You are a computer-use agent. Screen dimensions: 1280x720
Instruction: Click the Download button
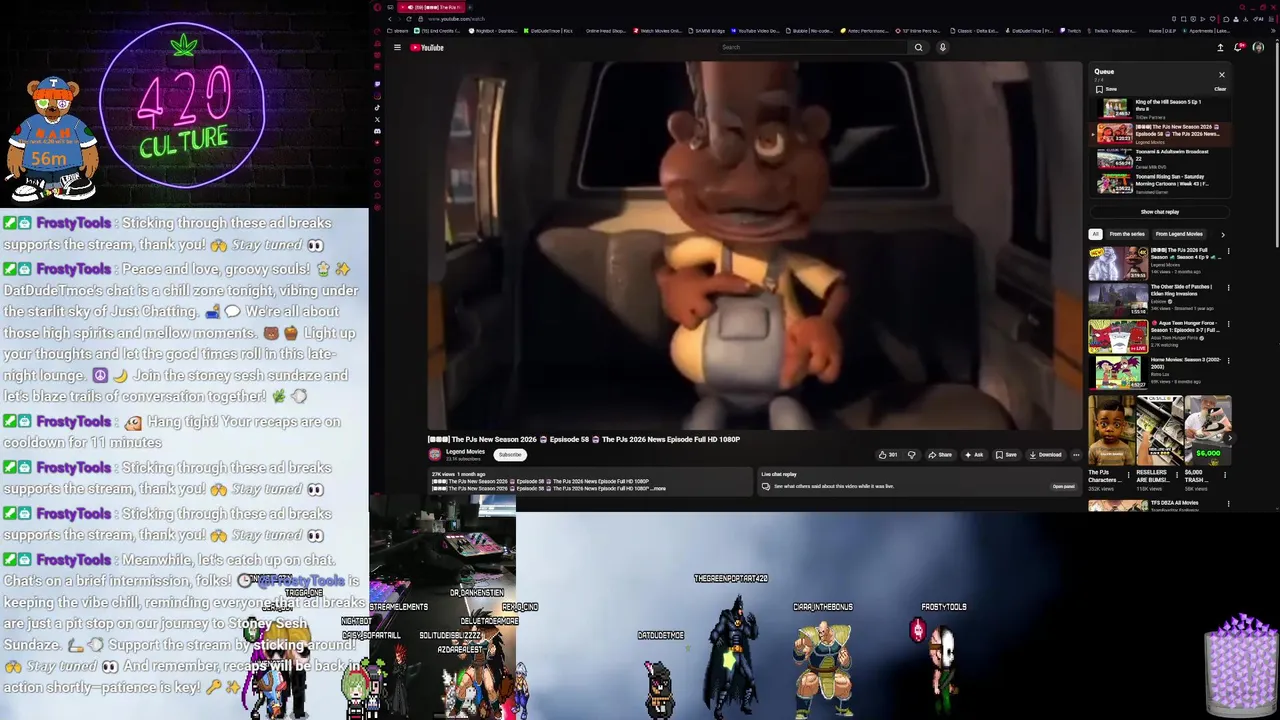click(1045, 455)
